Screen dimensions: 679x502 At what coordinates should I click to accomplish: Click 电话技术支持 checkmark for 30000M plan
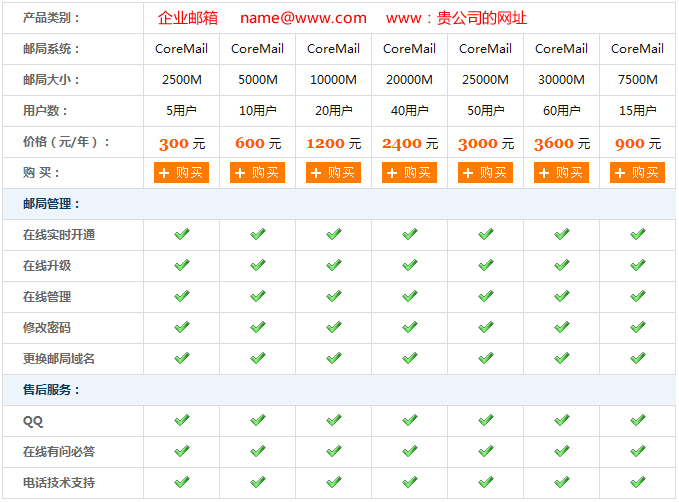[x=562, y=482]
